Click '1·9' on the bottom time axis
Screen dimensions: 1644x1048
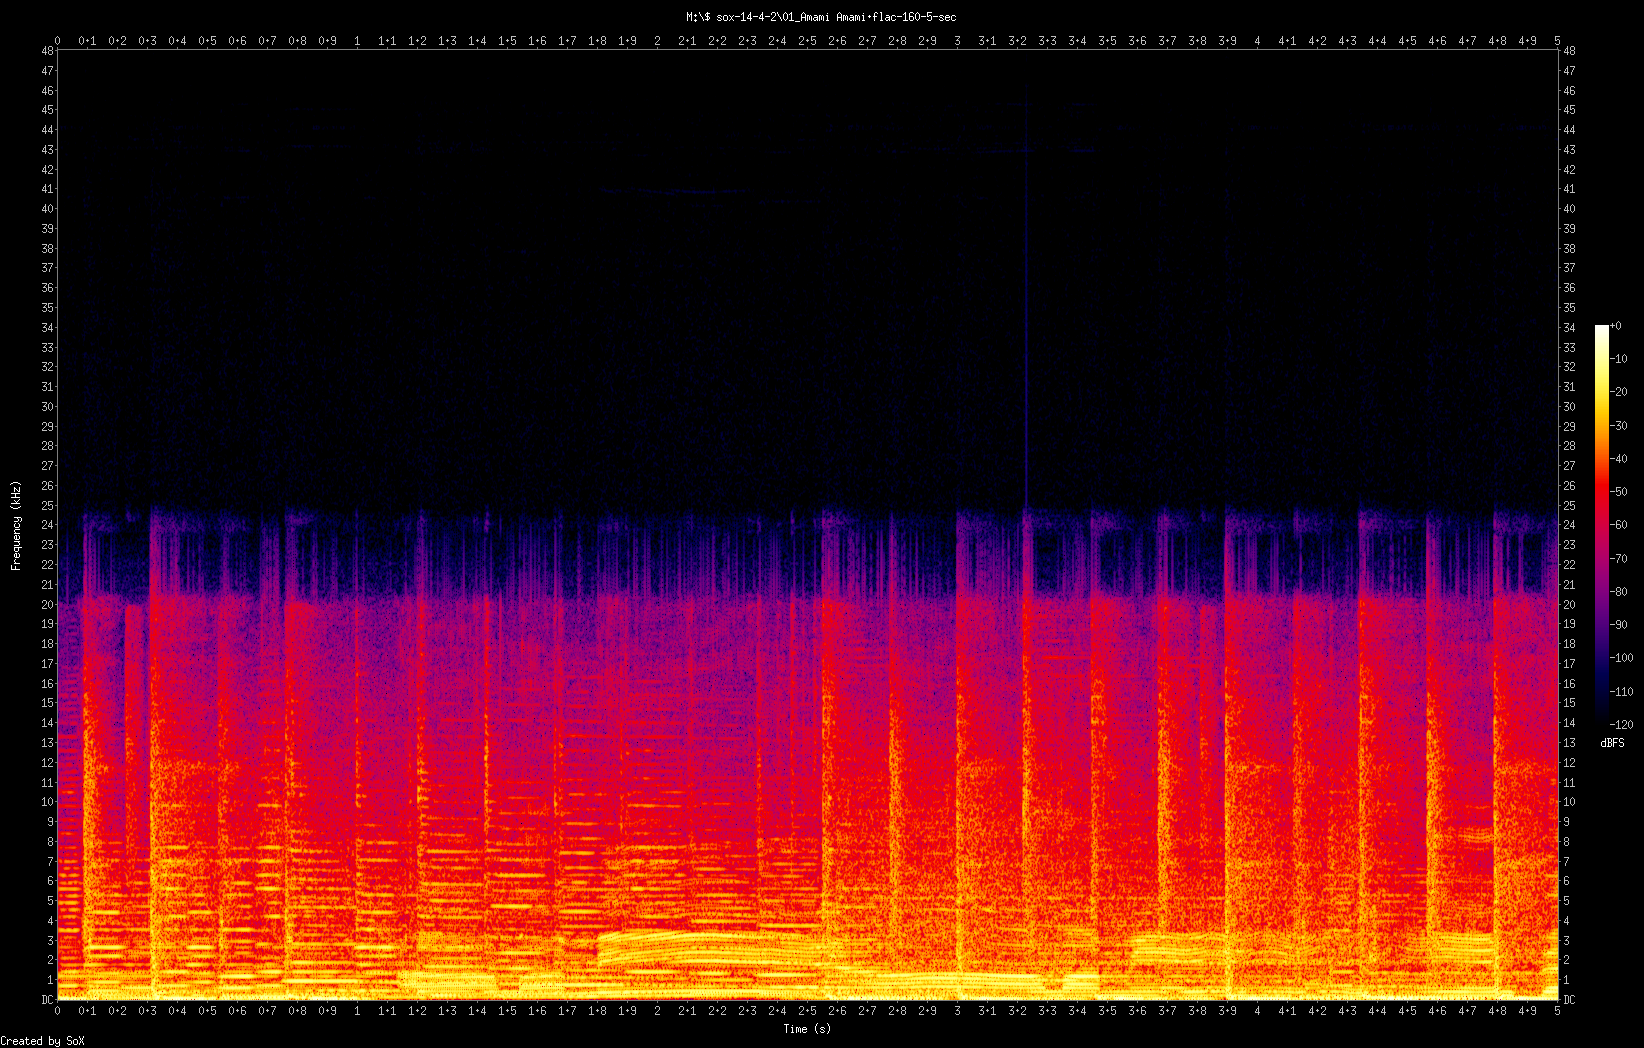[x=627, y=1011]
